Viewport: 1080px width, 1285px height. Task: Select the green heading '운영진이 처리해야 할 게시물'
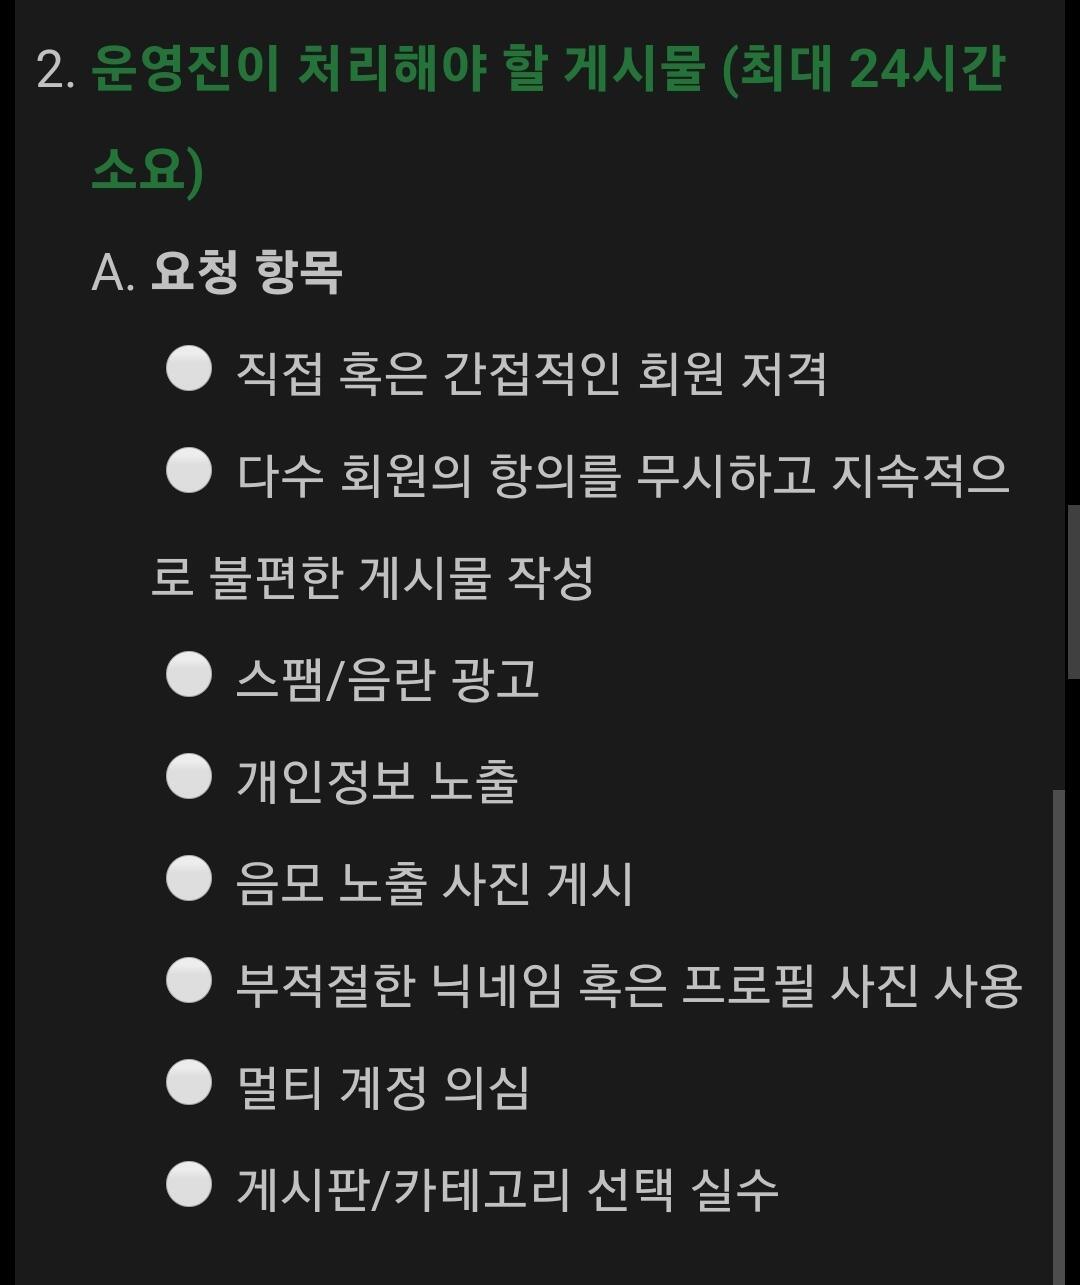click(400, 70)
